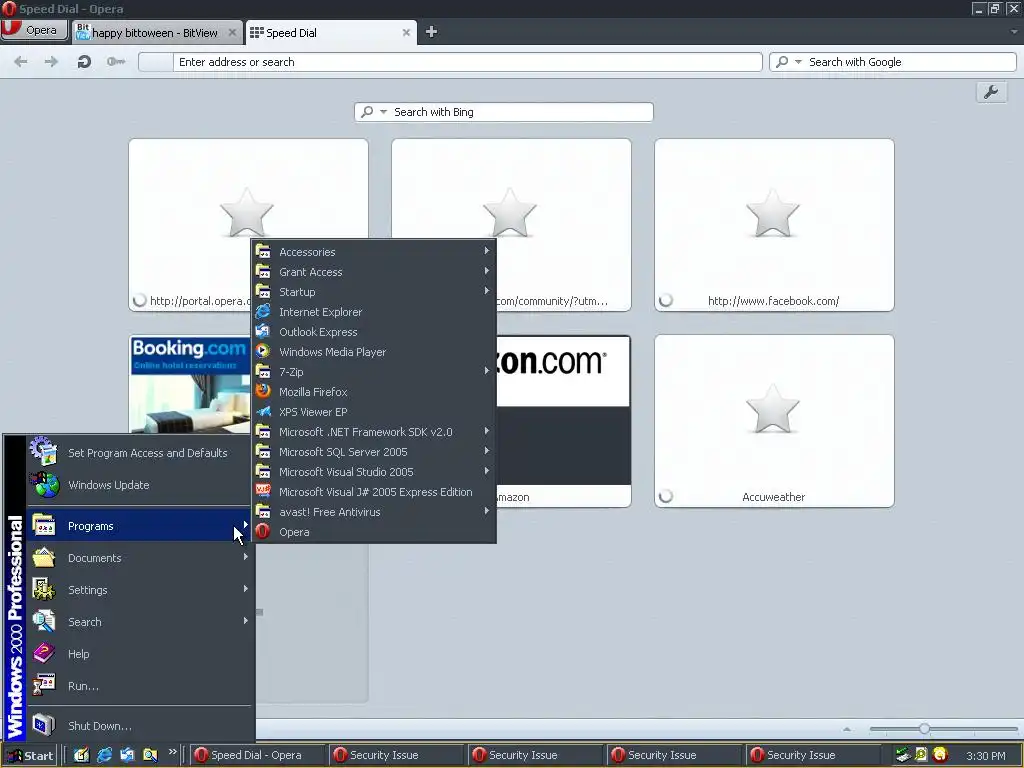
Task: Click the zoom slider handle in Opera
Action: 924,729
